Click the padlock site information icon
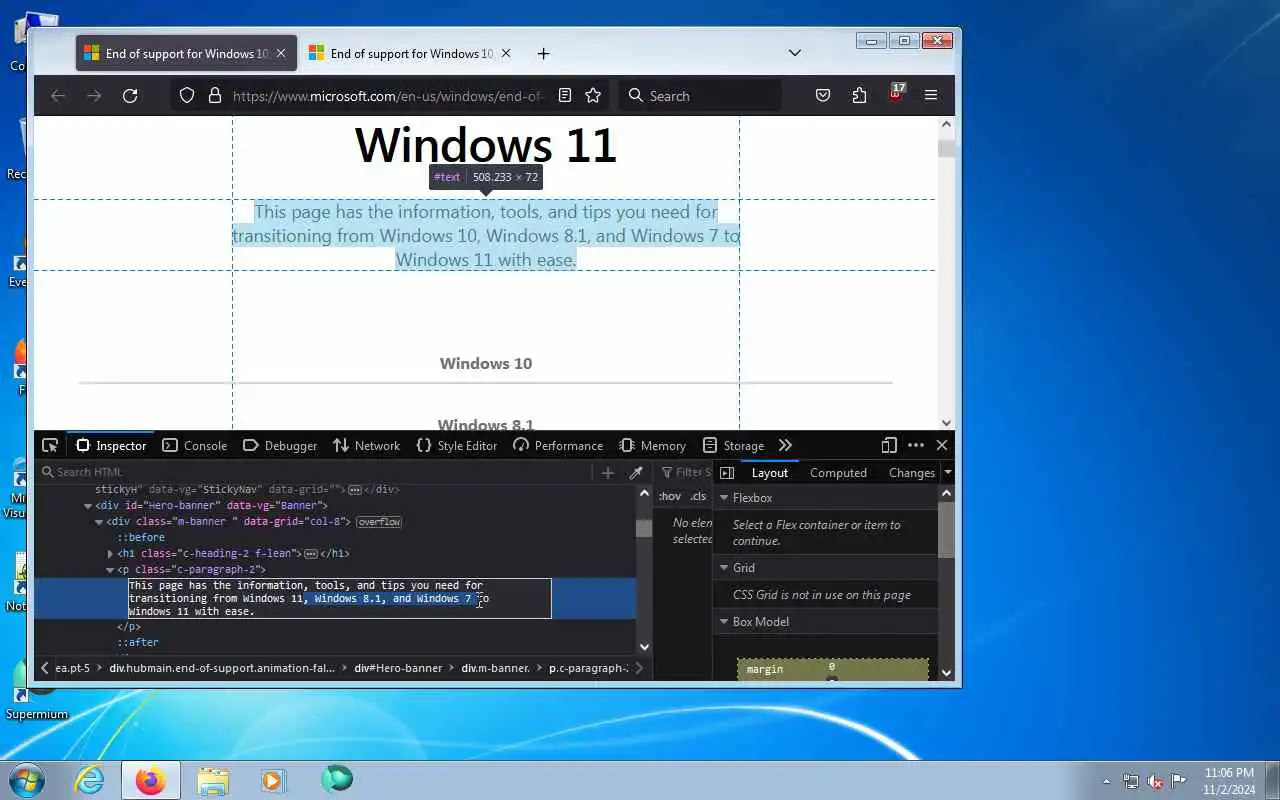 tap(214, 96)
